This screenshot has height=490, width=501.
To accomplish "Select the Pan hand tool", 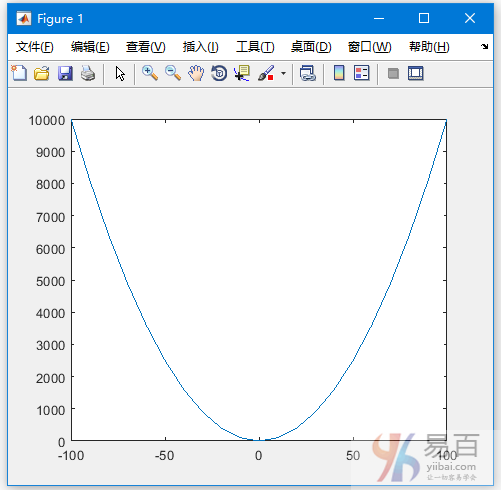I will [196, 73].
